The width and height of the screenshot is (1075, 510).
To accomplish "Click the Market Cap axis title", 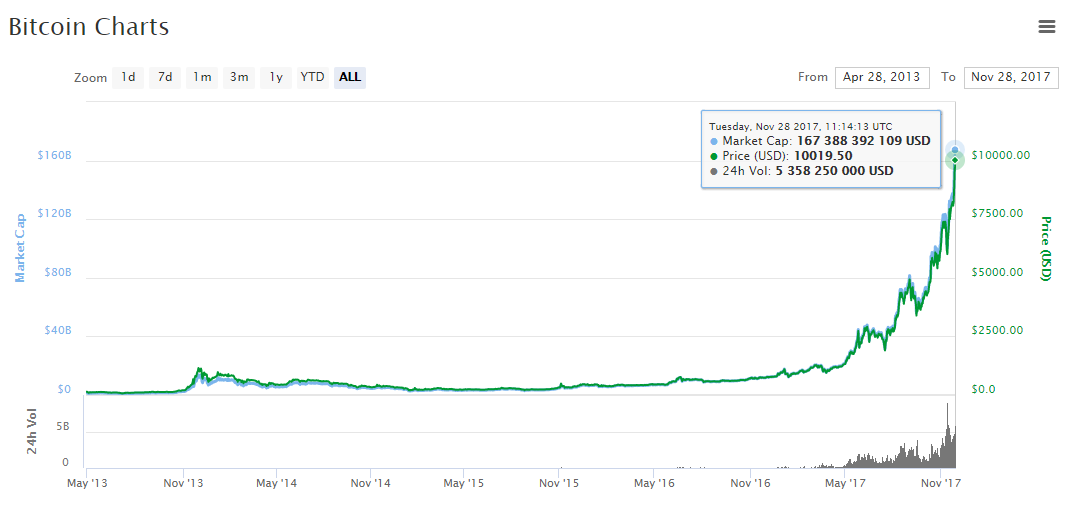I will pyautogui.click(x=20, y=247).
